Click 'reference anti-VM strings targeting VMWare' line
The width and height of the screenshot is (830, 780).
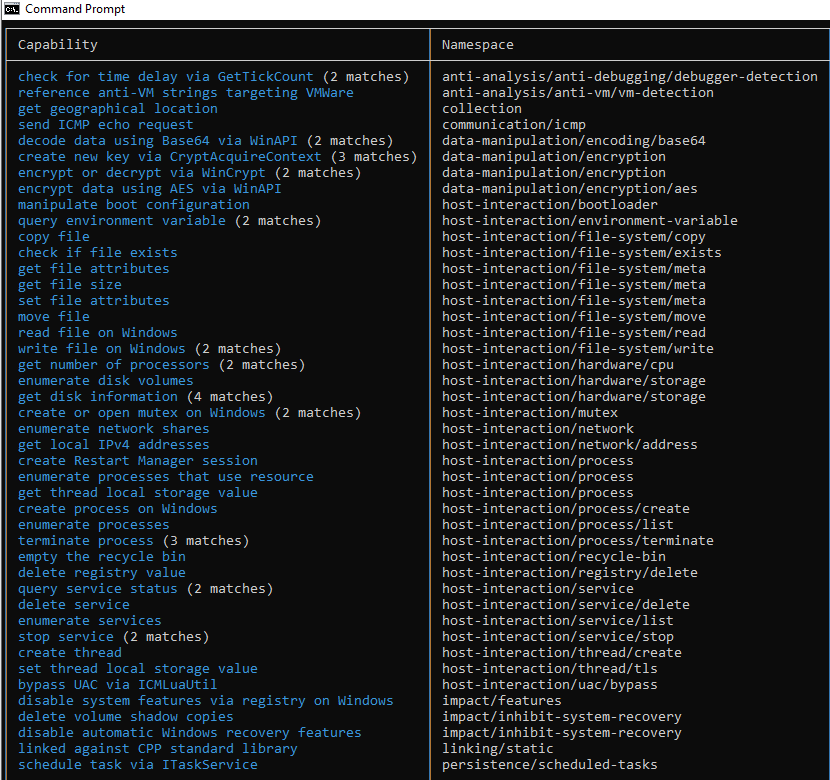[186, 93]
